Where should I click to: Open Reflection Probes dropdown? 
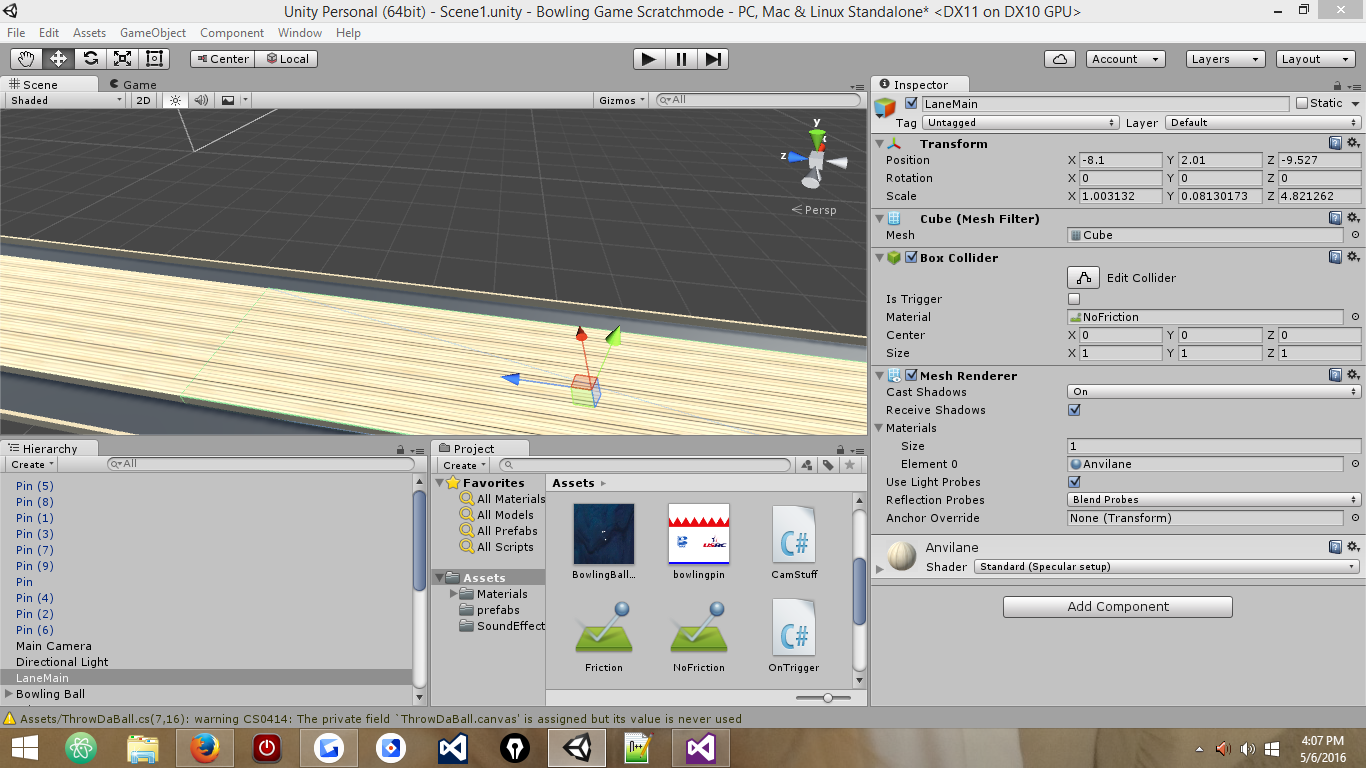click(x=1214, y=500)
